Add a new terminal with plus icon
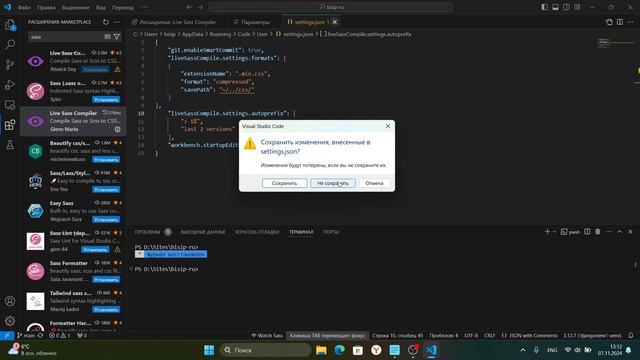Viewport: 640px width, 360px height. click(547, 232)
